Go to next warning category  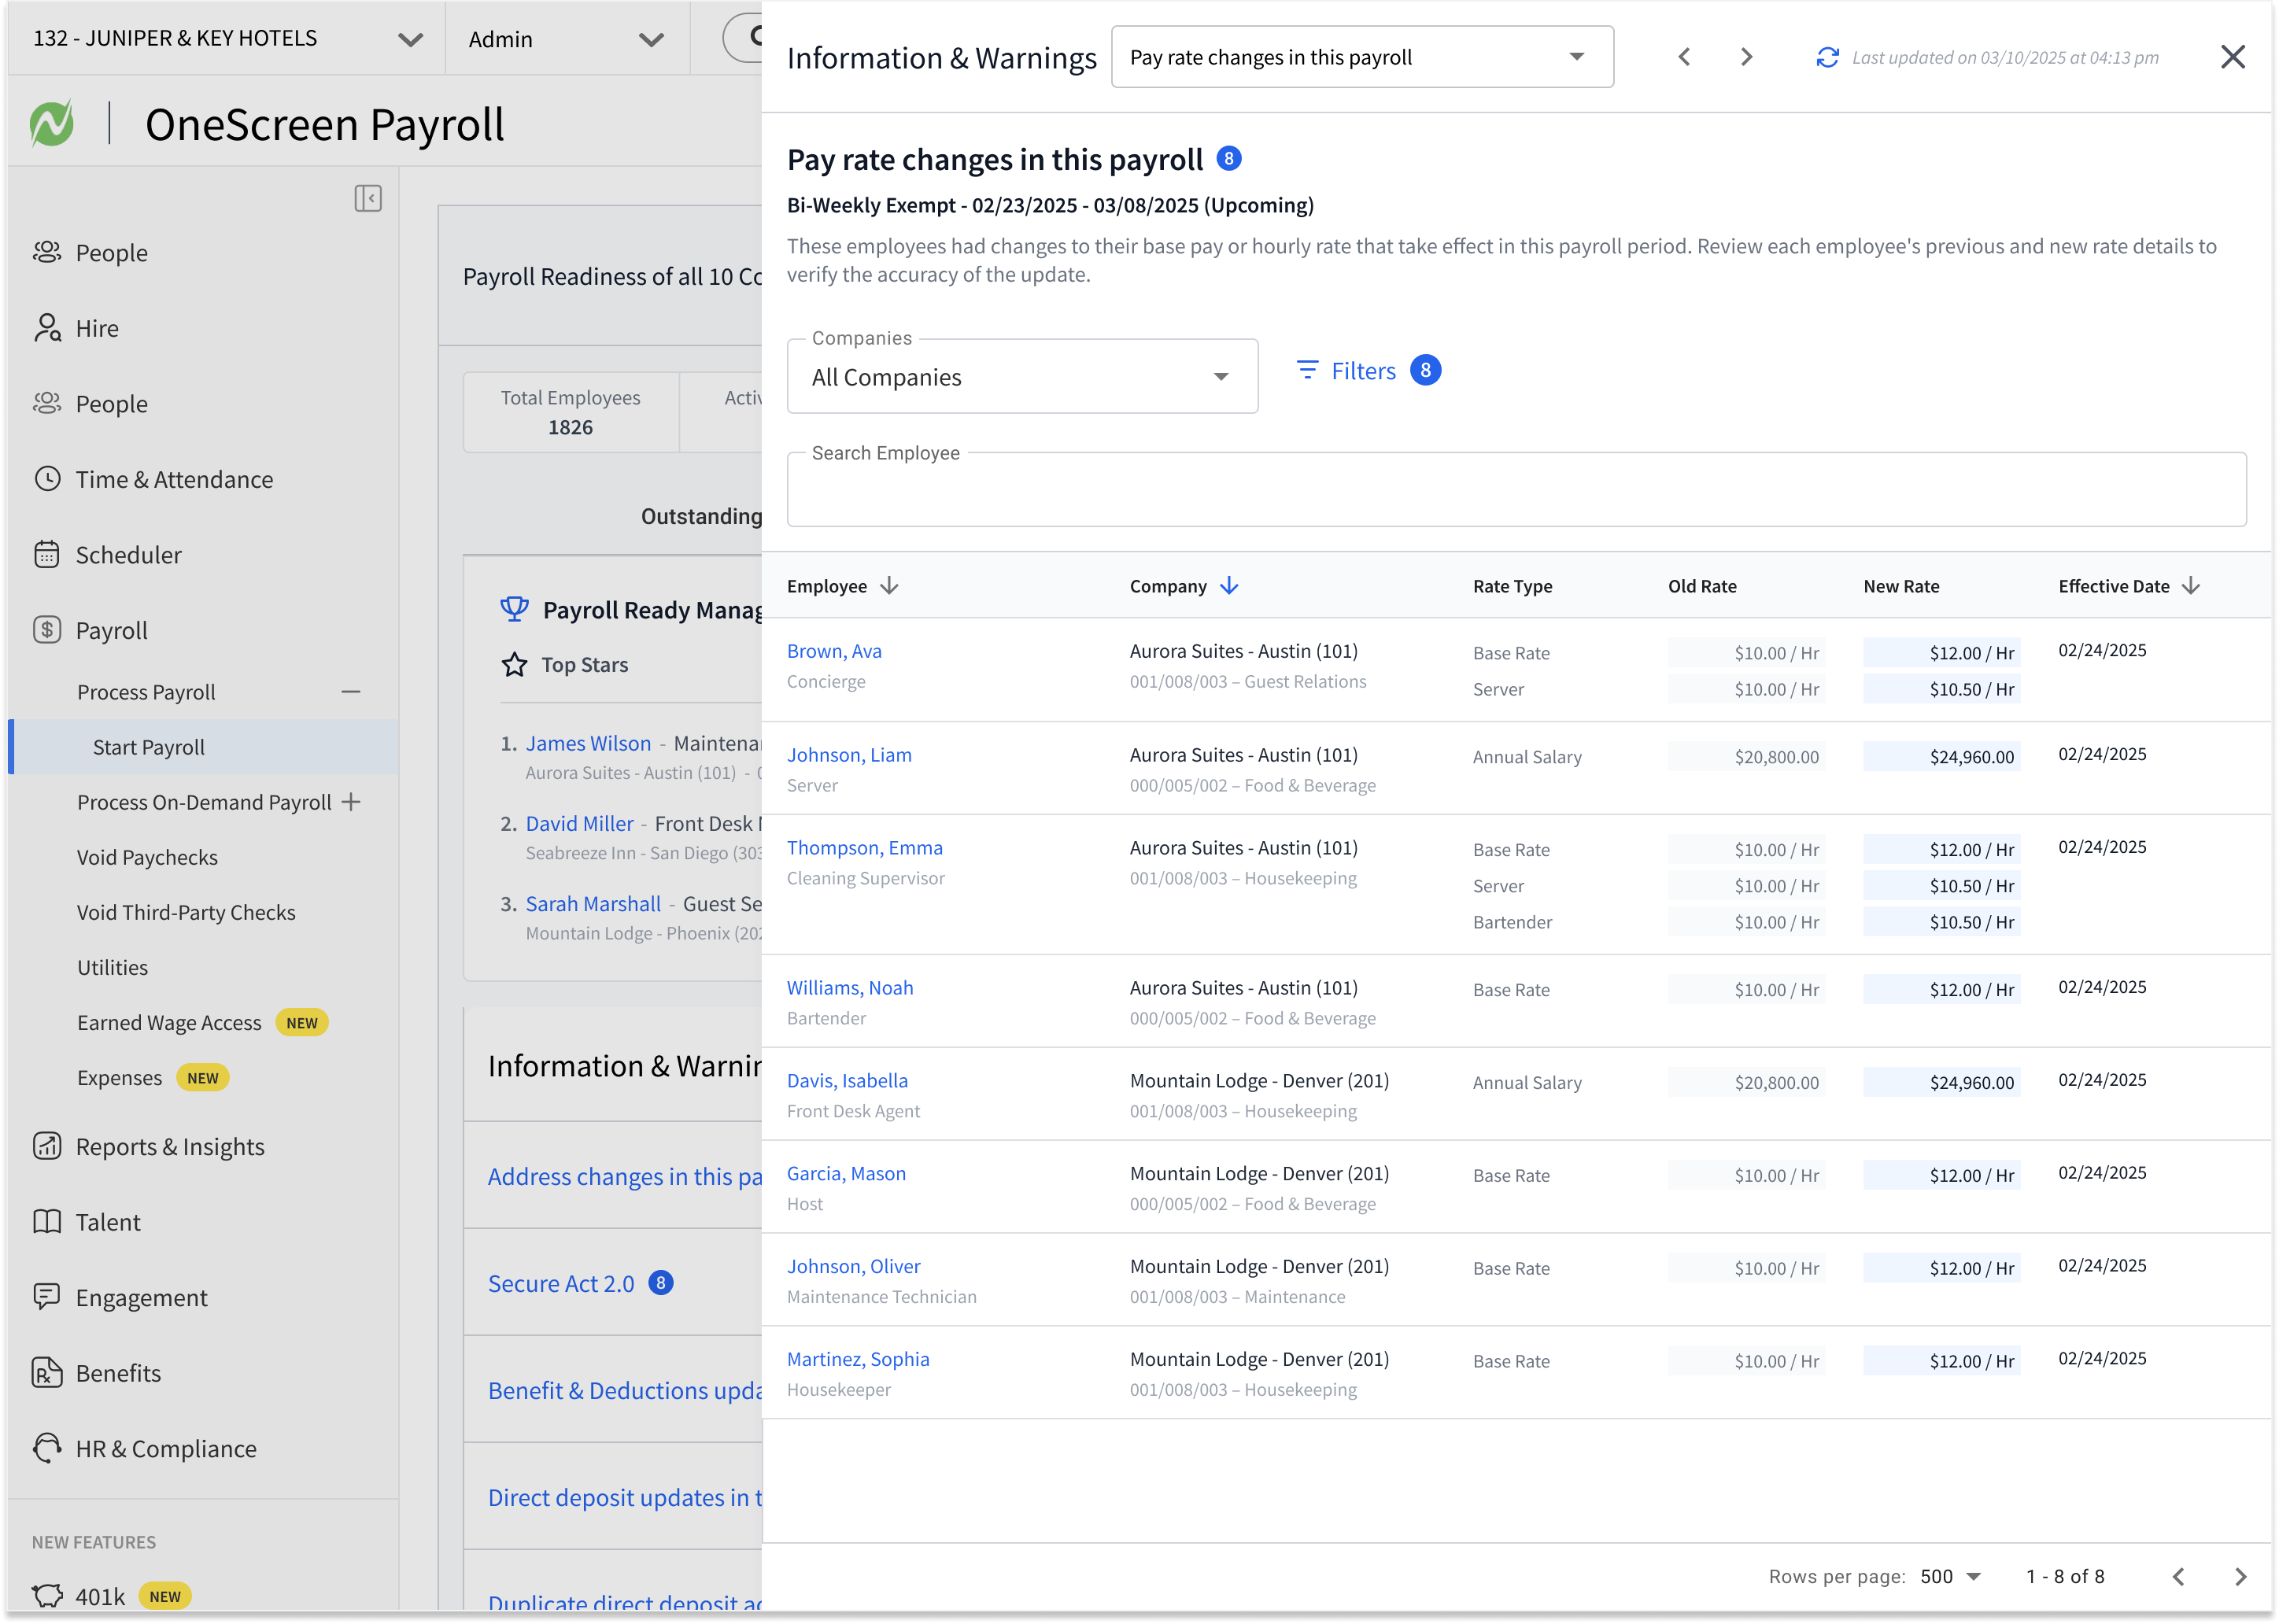pos(1747,57)
